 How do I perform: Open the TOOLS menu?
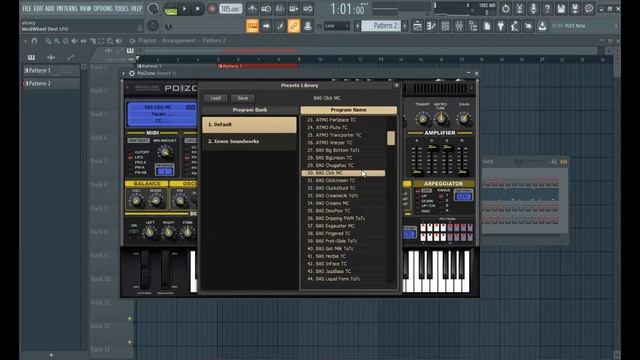121,8
